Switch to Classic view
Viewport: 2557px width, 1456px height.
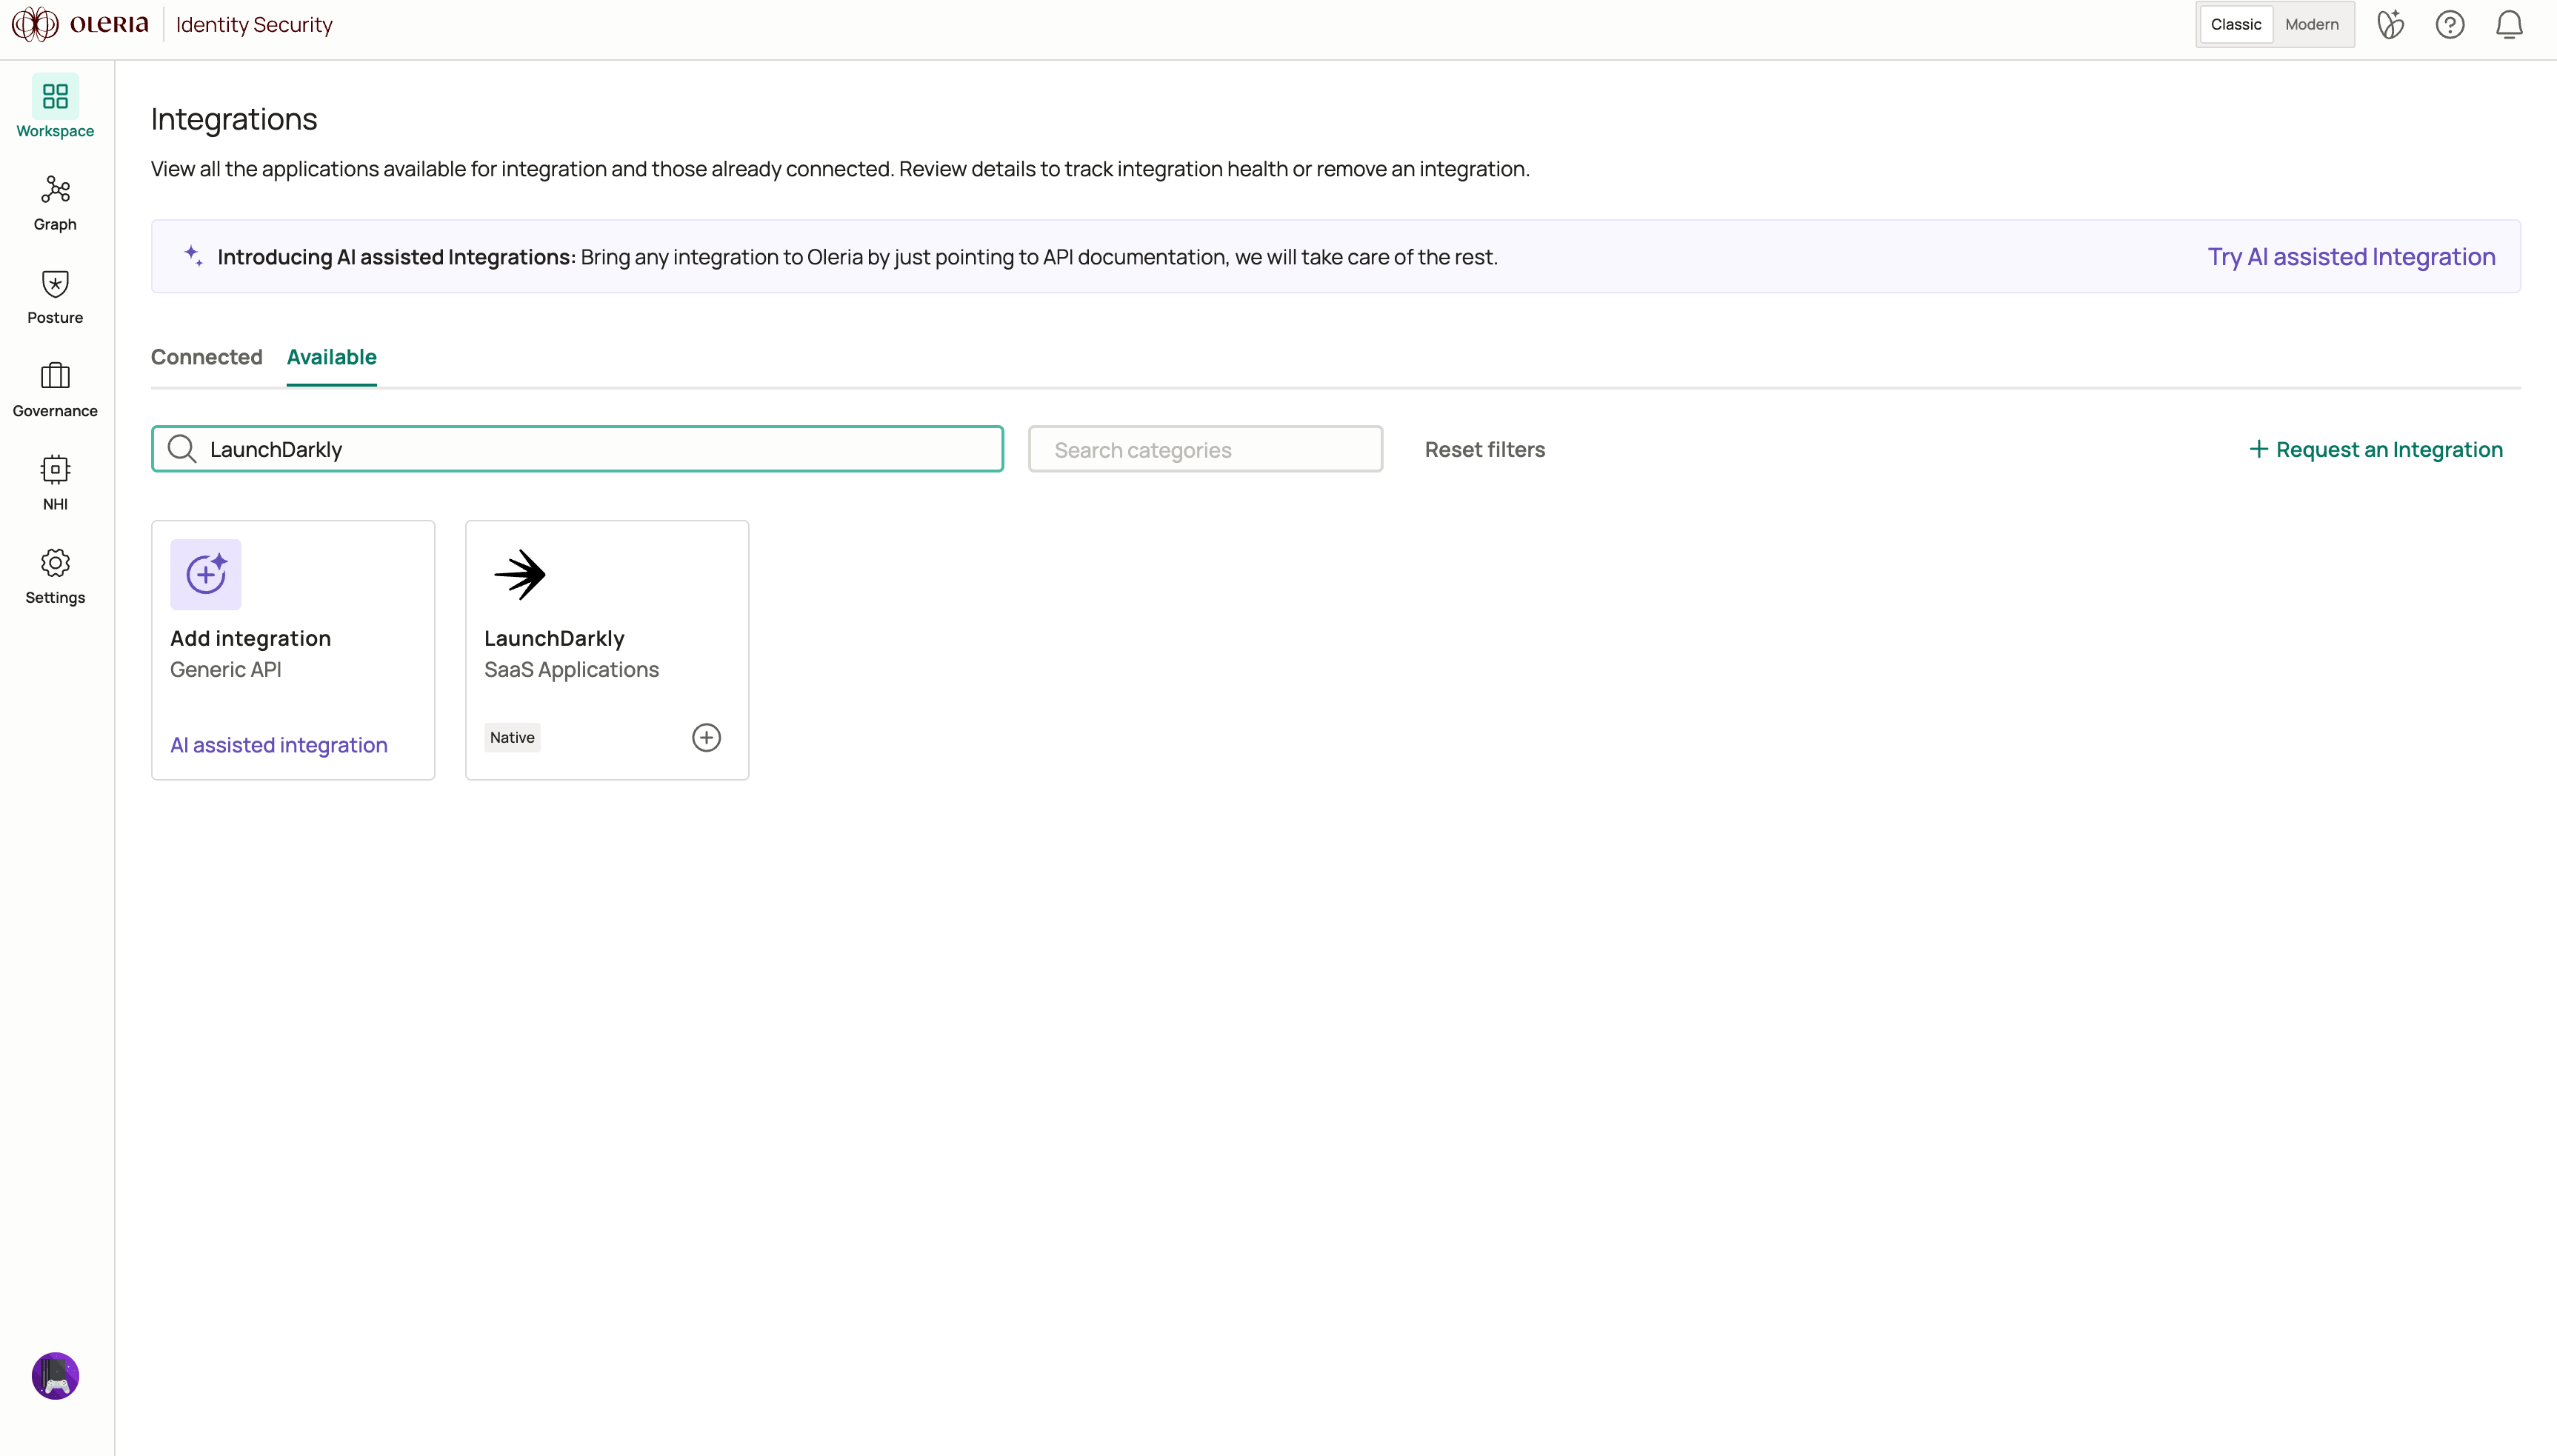click(x=2235, y=24)
